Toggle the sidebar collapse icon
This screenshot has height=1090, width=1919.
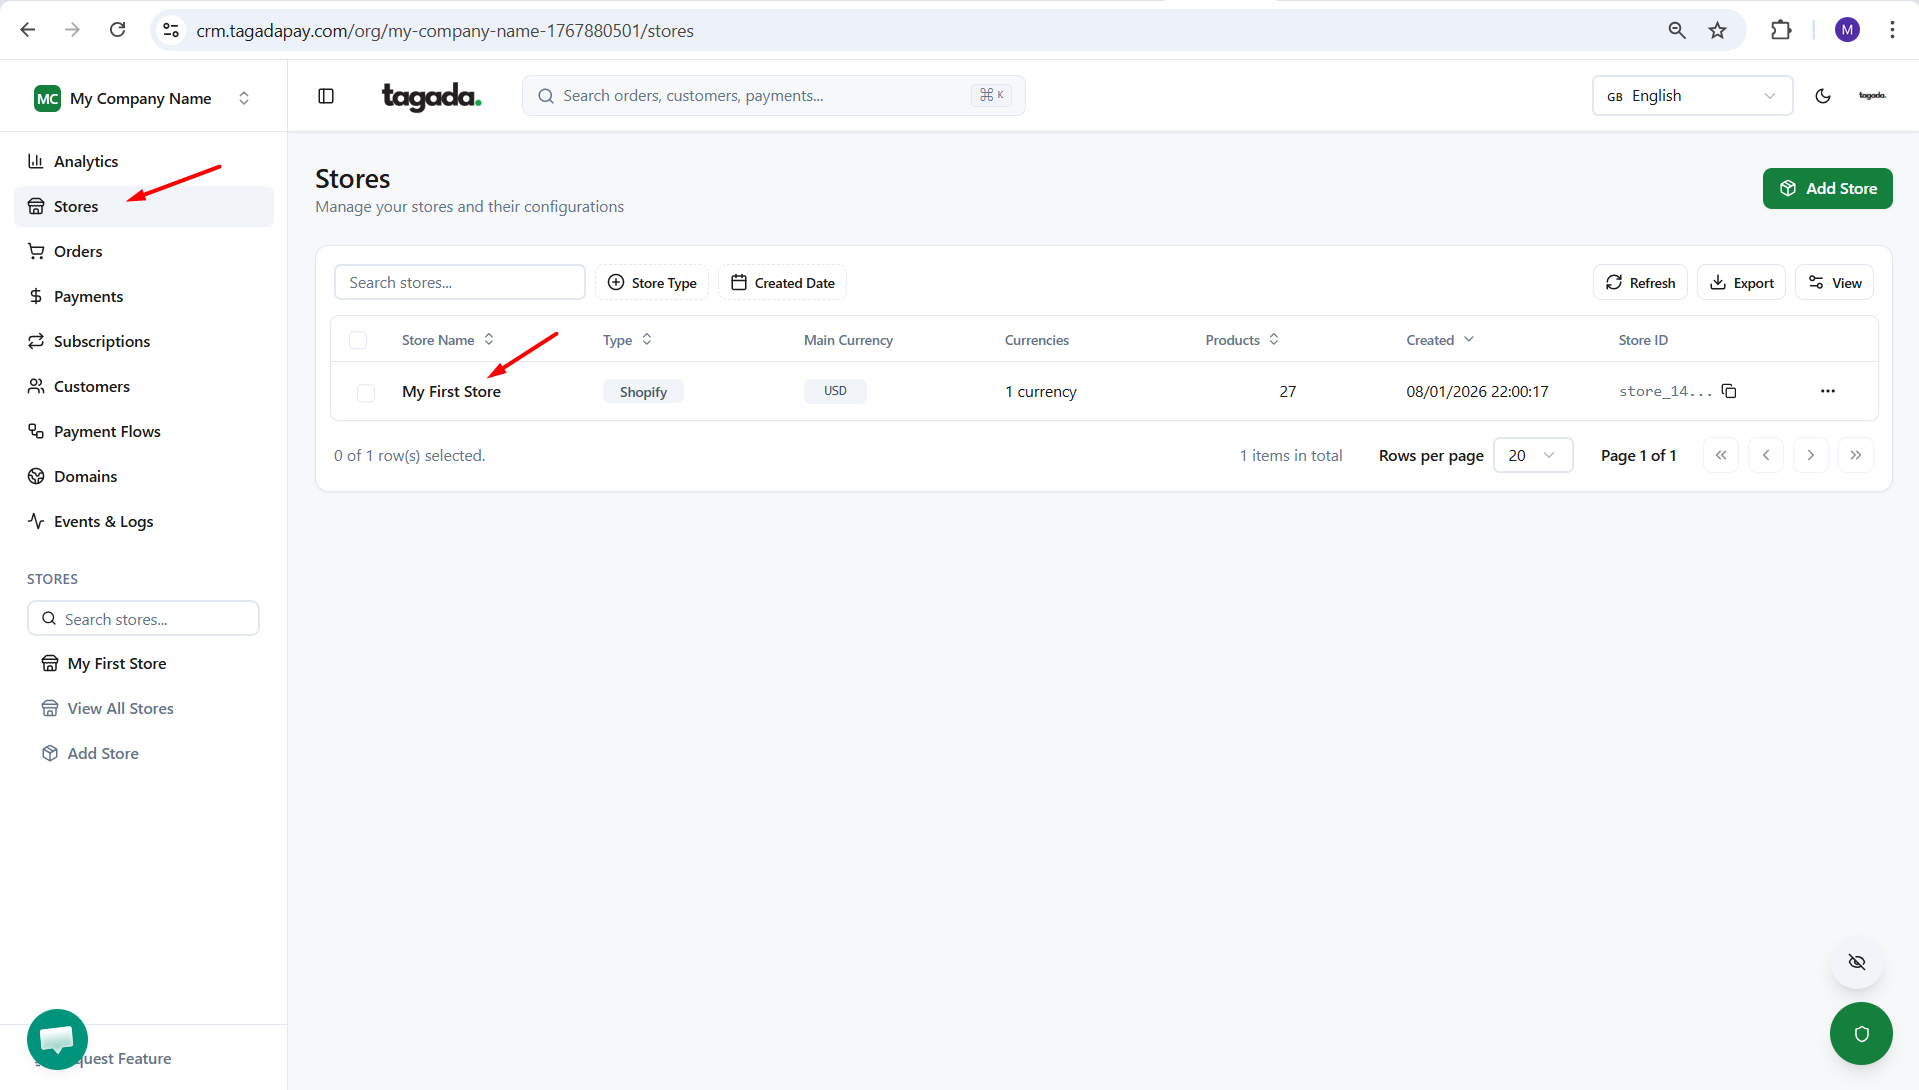coord(326,96)
